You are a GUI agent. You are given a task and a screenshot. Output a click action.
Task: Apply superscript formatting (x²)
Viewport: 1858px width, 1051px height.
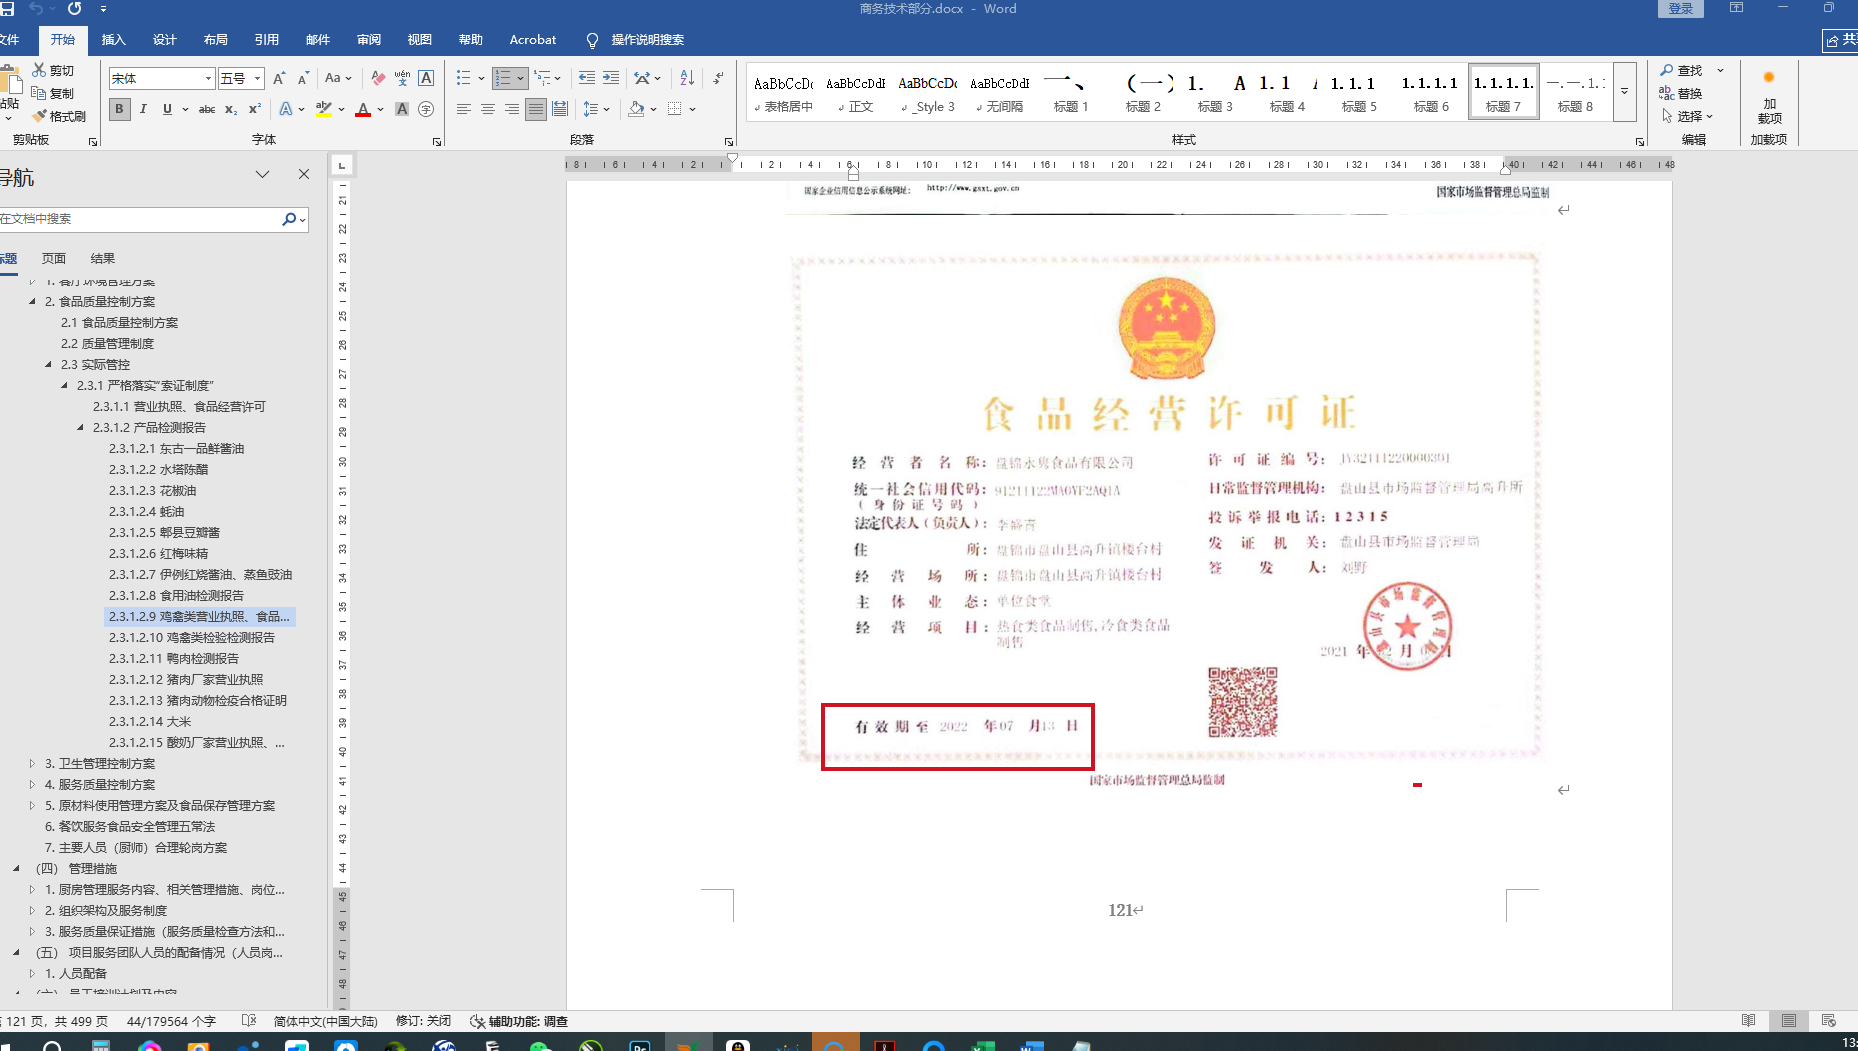(255, 109)
